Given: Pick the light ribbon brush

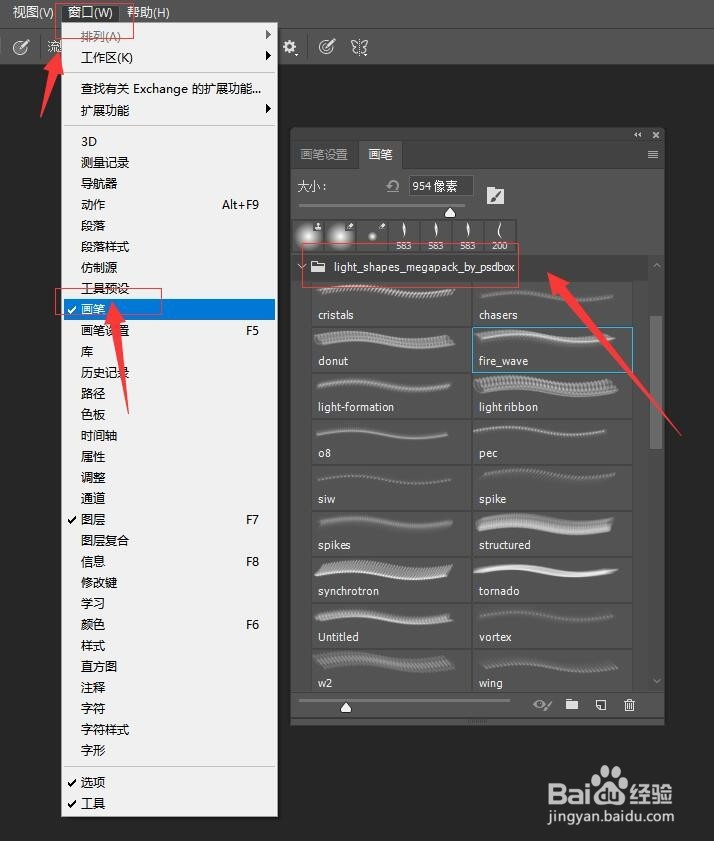Looking at the screenshot, I should pos(552,396).
